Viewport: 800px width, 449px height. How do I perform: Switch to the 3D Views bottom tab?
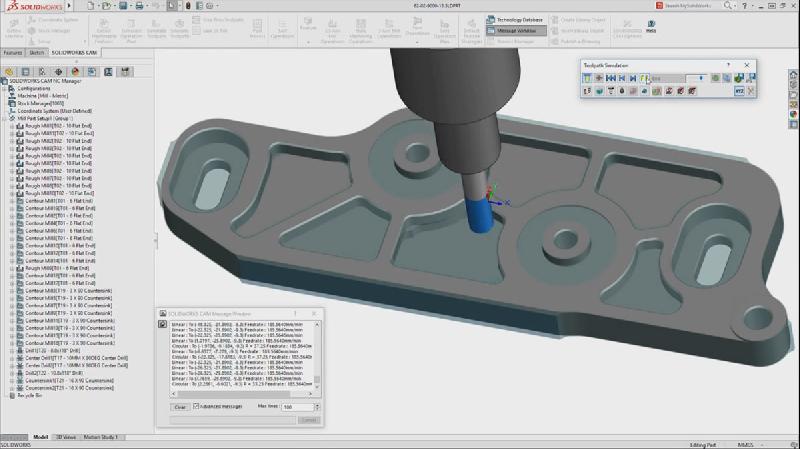pos(66,437)
